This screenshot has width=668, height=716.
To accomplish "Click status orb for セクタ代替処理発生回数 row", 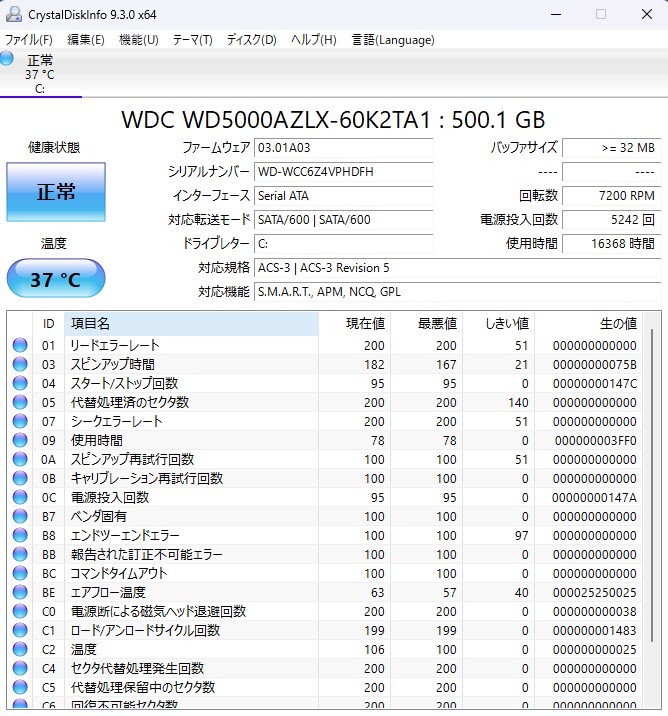I will tap(20, 668).
